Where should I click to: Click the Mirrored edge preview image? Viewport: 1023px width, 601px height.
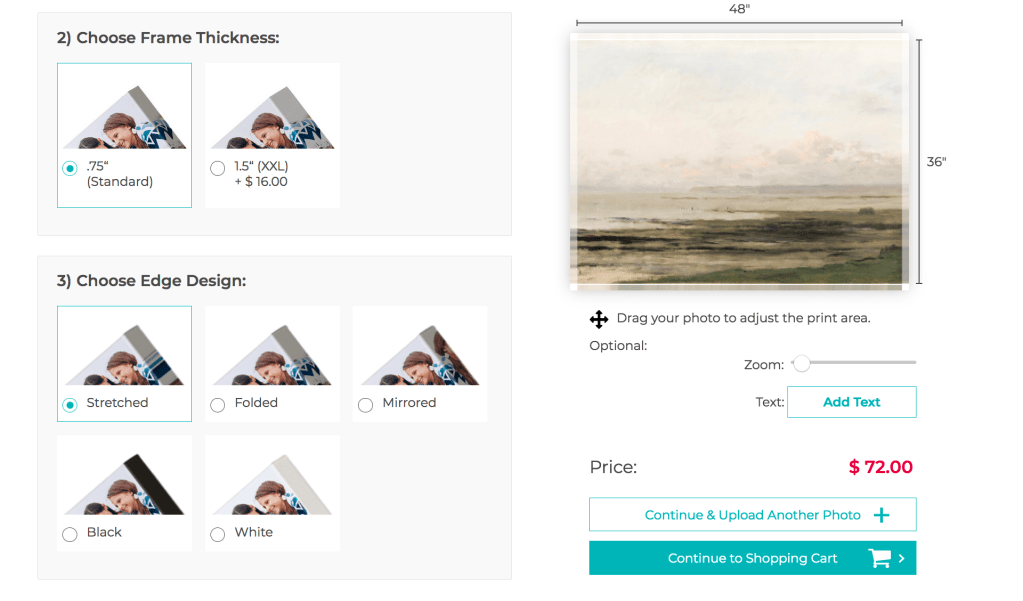tap(420, 350)
